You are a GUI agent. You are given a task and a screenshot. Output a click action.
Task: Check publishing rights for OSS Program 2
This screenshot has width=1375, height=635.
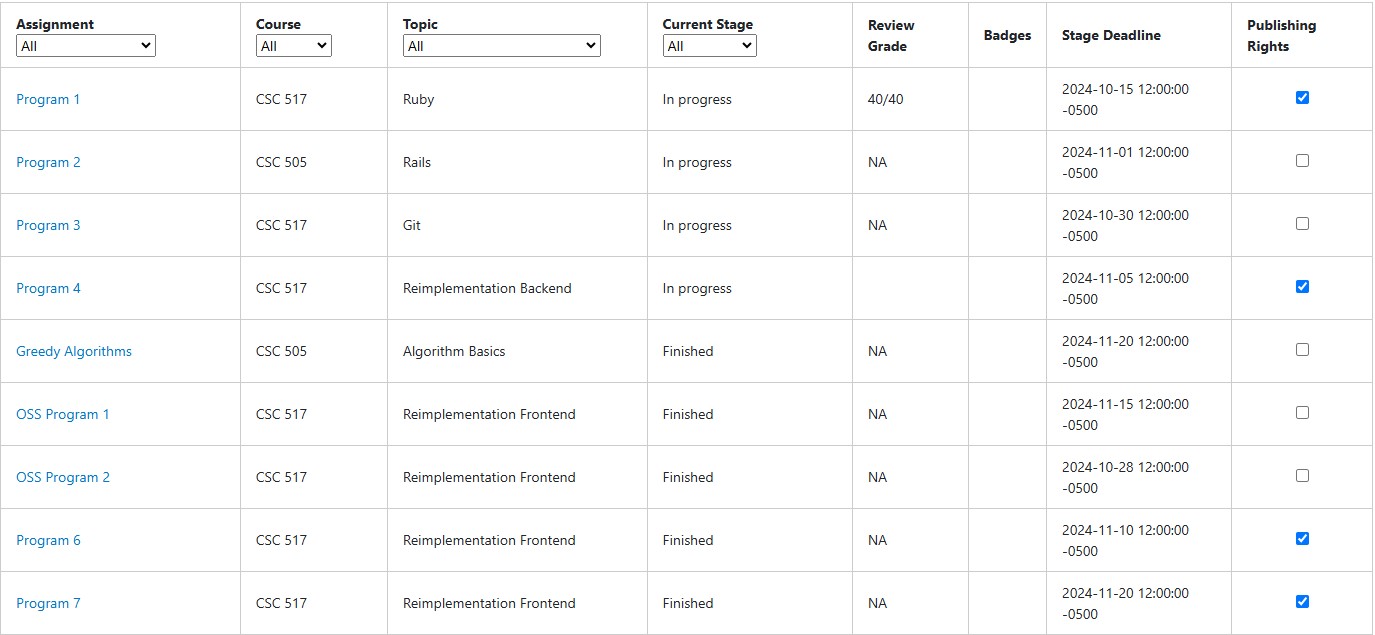(x=1302, y=475)
